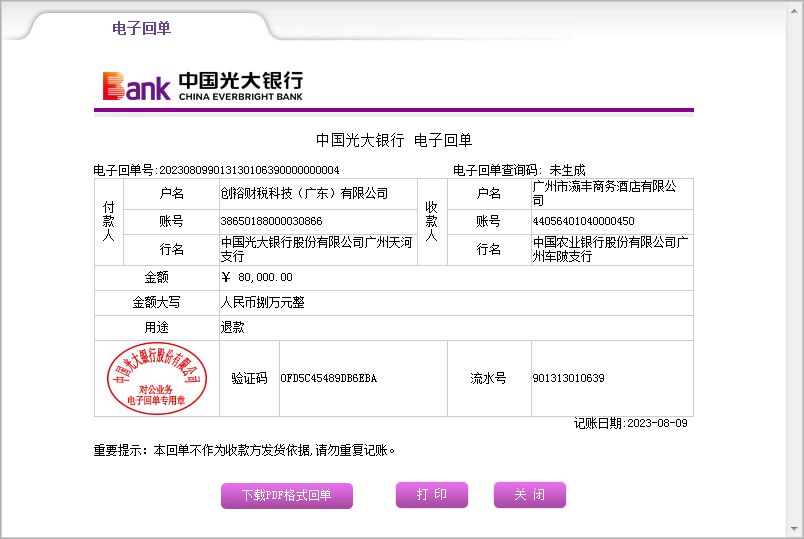Screen dimensions: 804x539
Task: Click the 退款 purpose cell
Action: 232,327
